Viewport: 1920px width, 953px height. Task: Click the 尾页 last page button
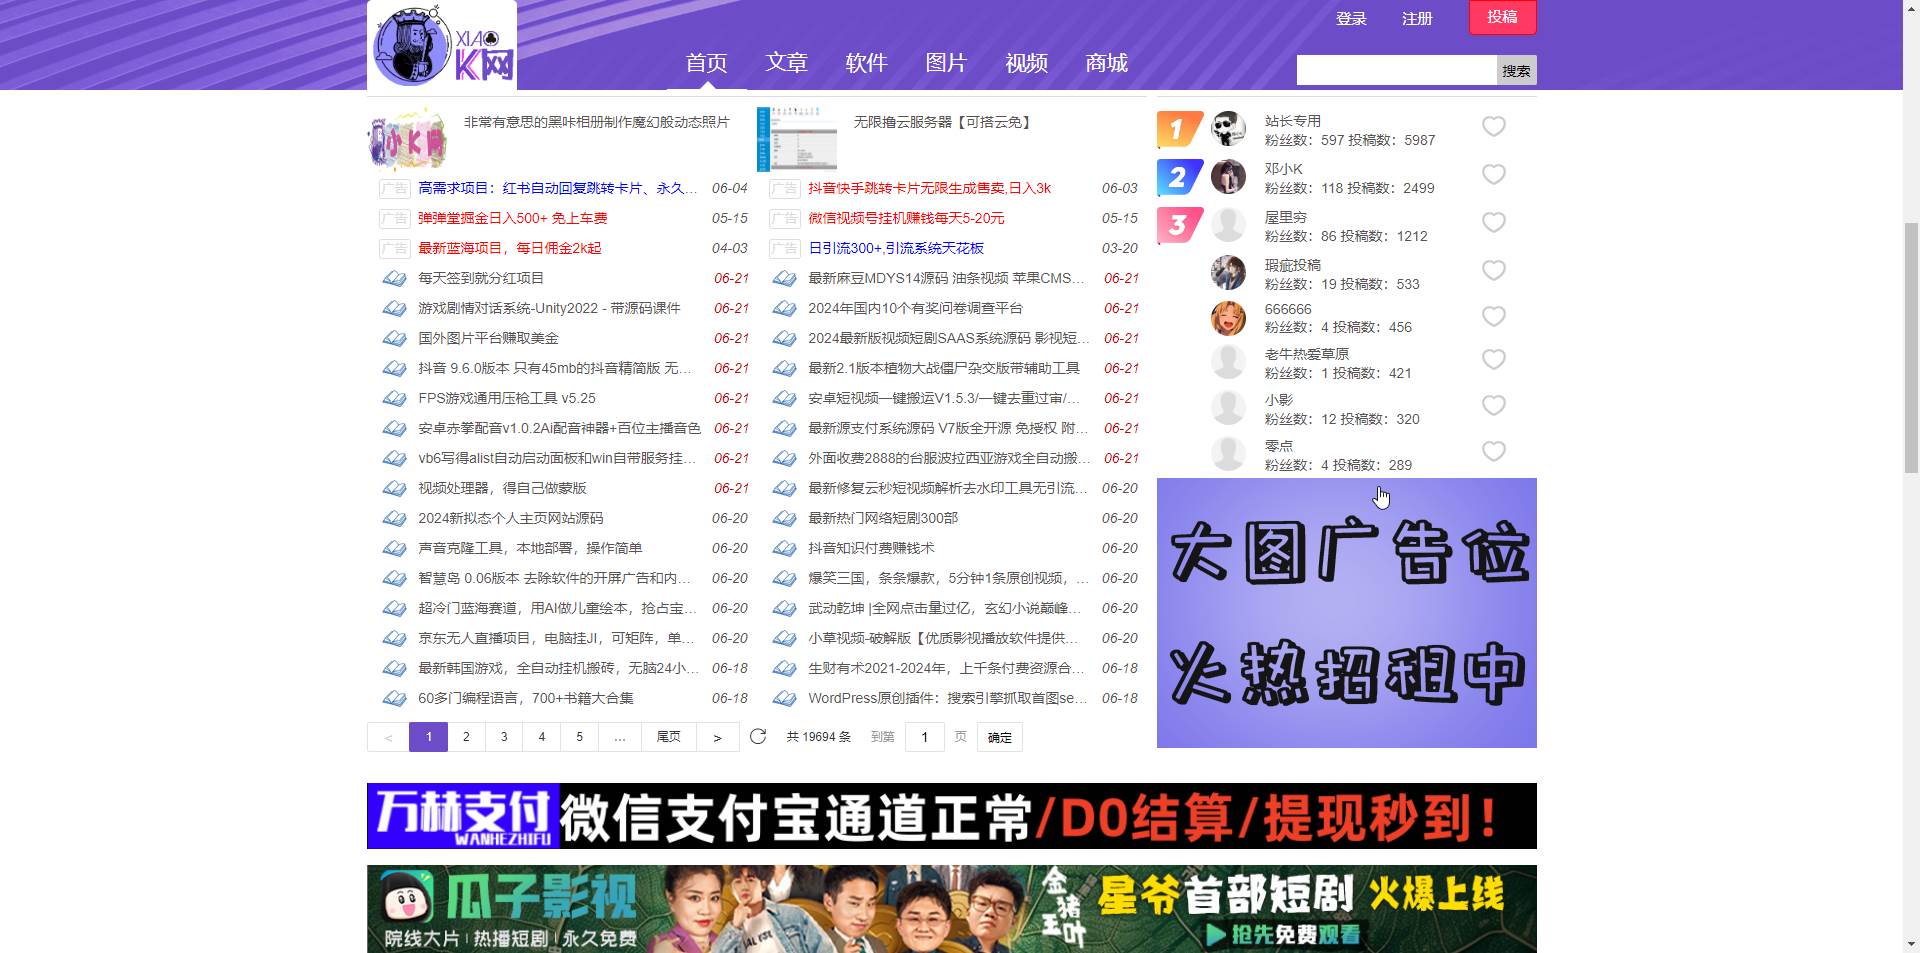[x=668, y=737]
